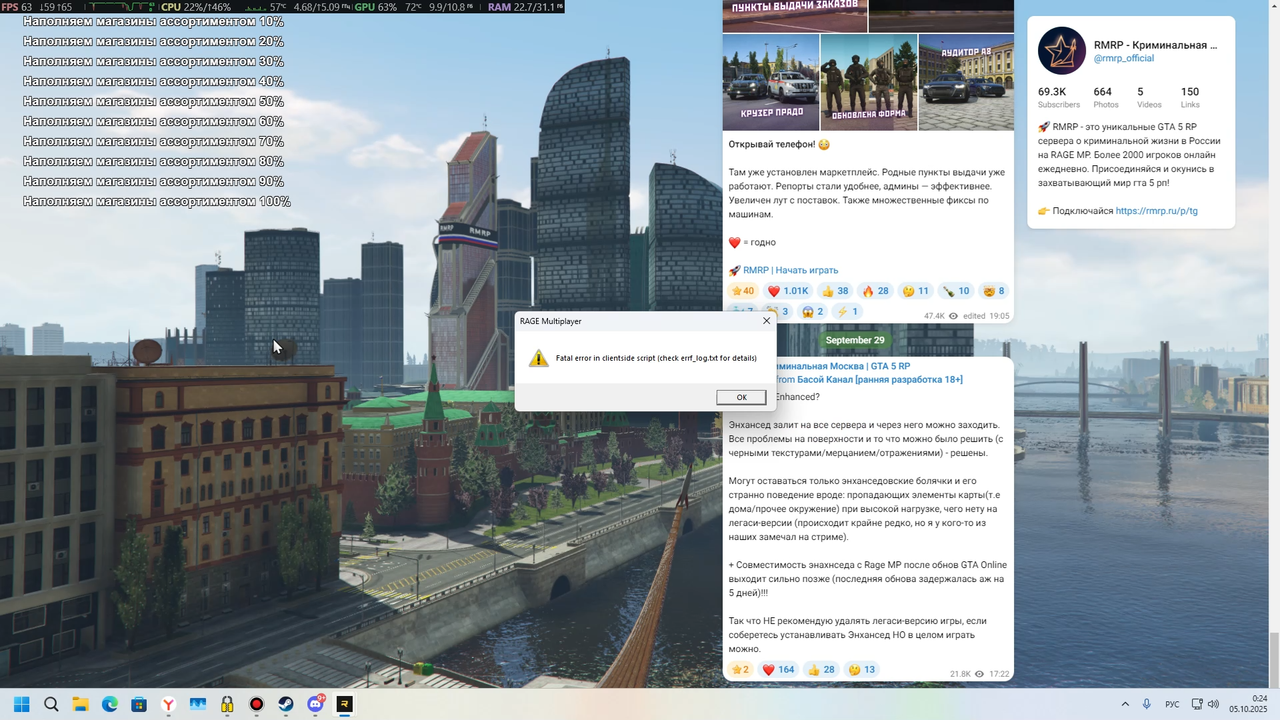Click the views eye icon beside 21.8K

(979, 674)
